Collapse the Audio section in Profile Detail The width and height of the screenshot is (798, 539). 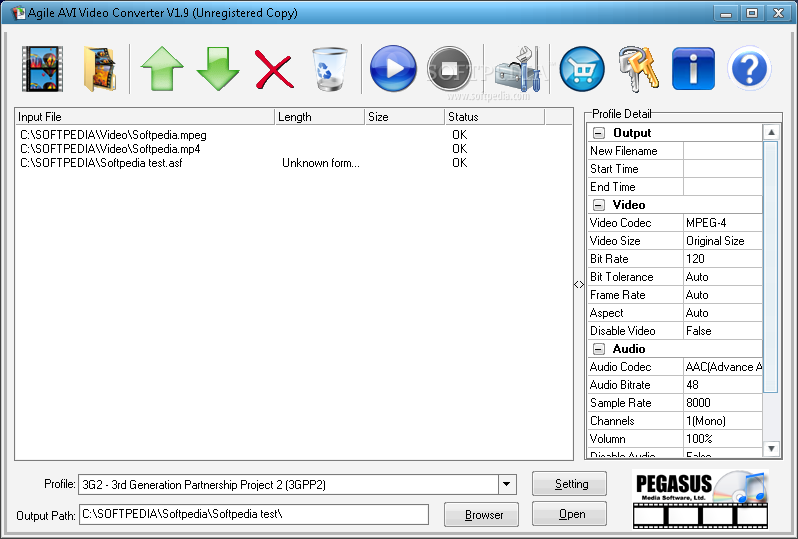coord(599,349)
